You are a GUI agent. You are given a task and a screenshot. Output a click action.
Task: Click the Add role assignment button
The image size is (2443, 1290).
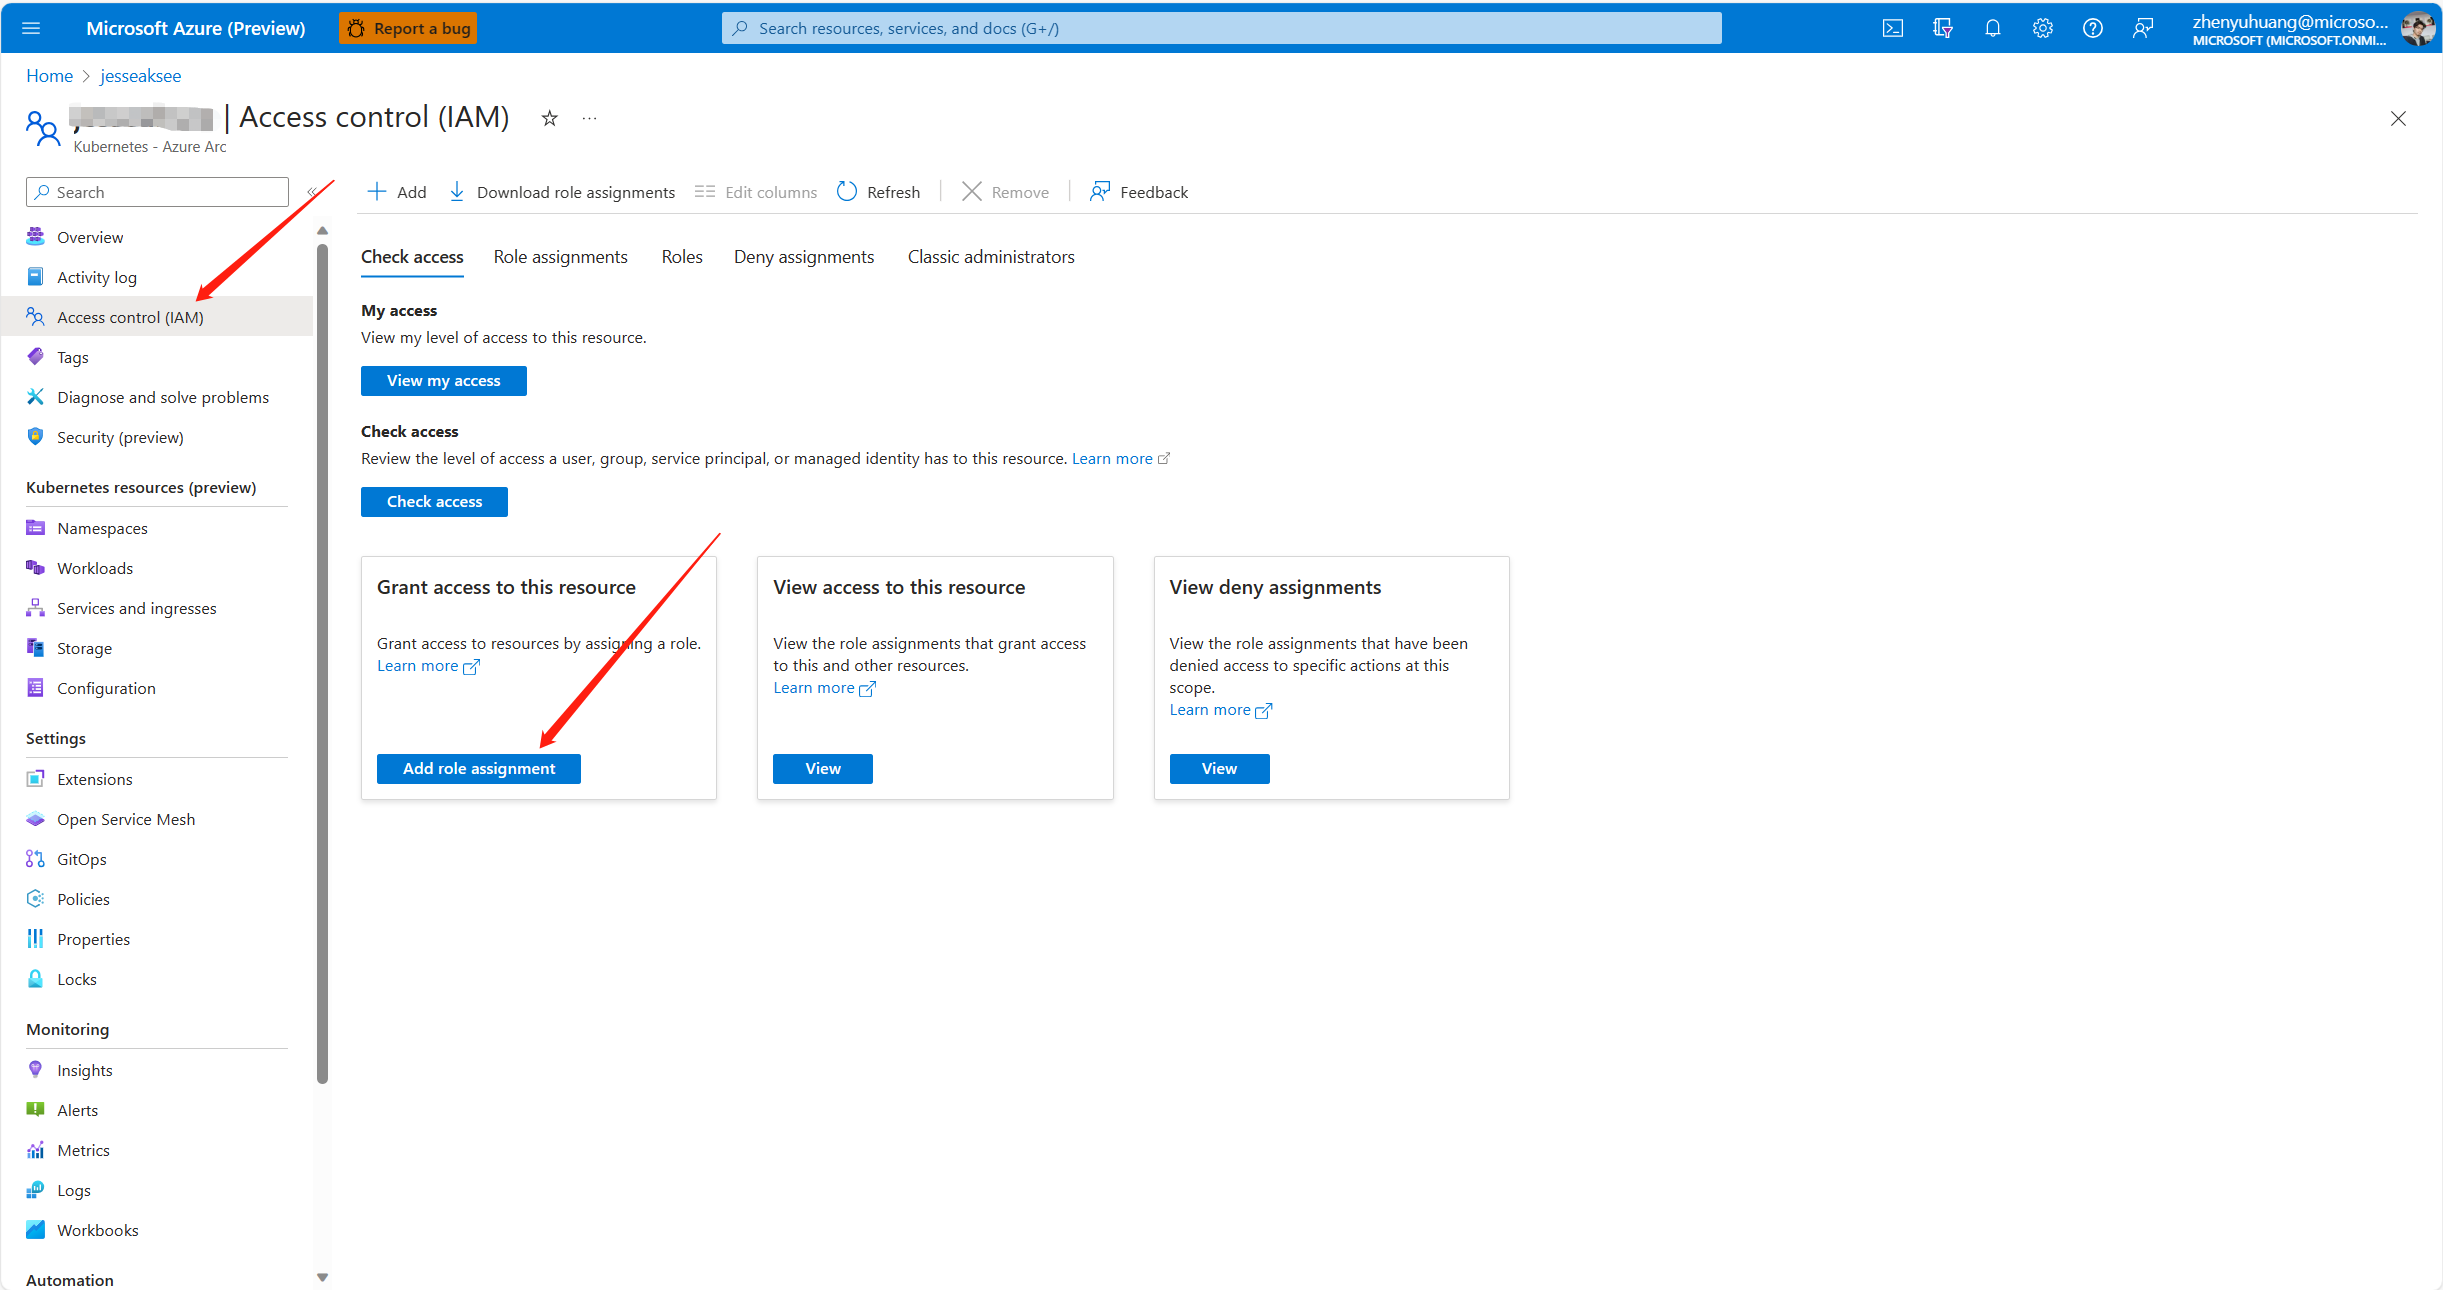click(478, 768)
